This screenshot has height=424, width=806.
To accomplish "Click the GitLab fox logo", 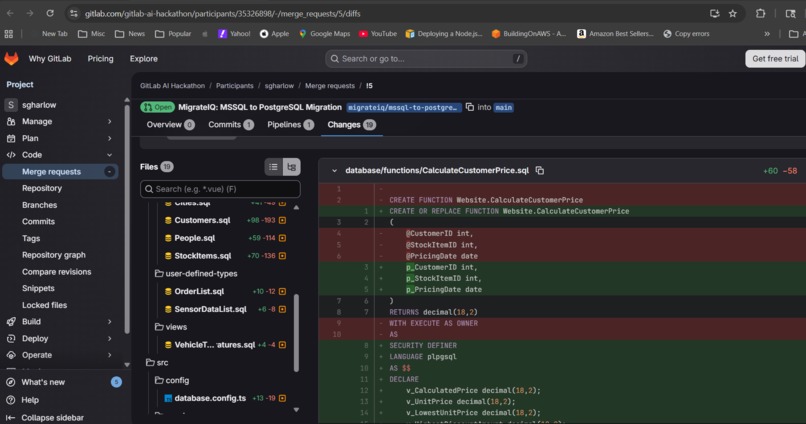I will (11, 59).
